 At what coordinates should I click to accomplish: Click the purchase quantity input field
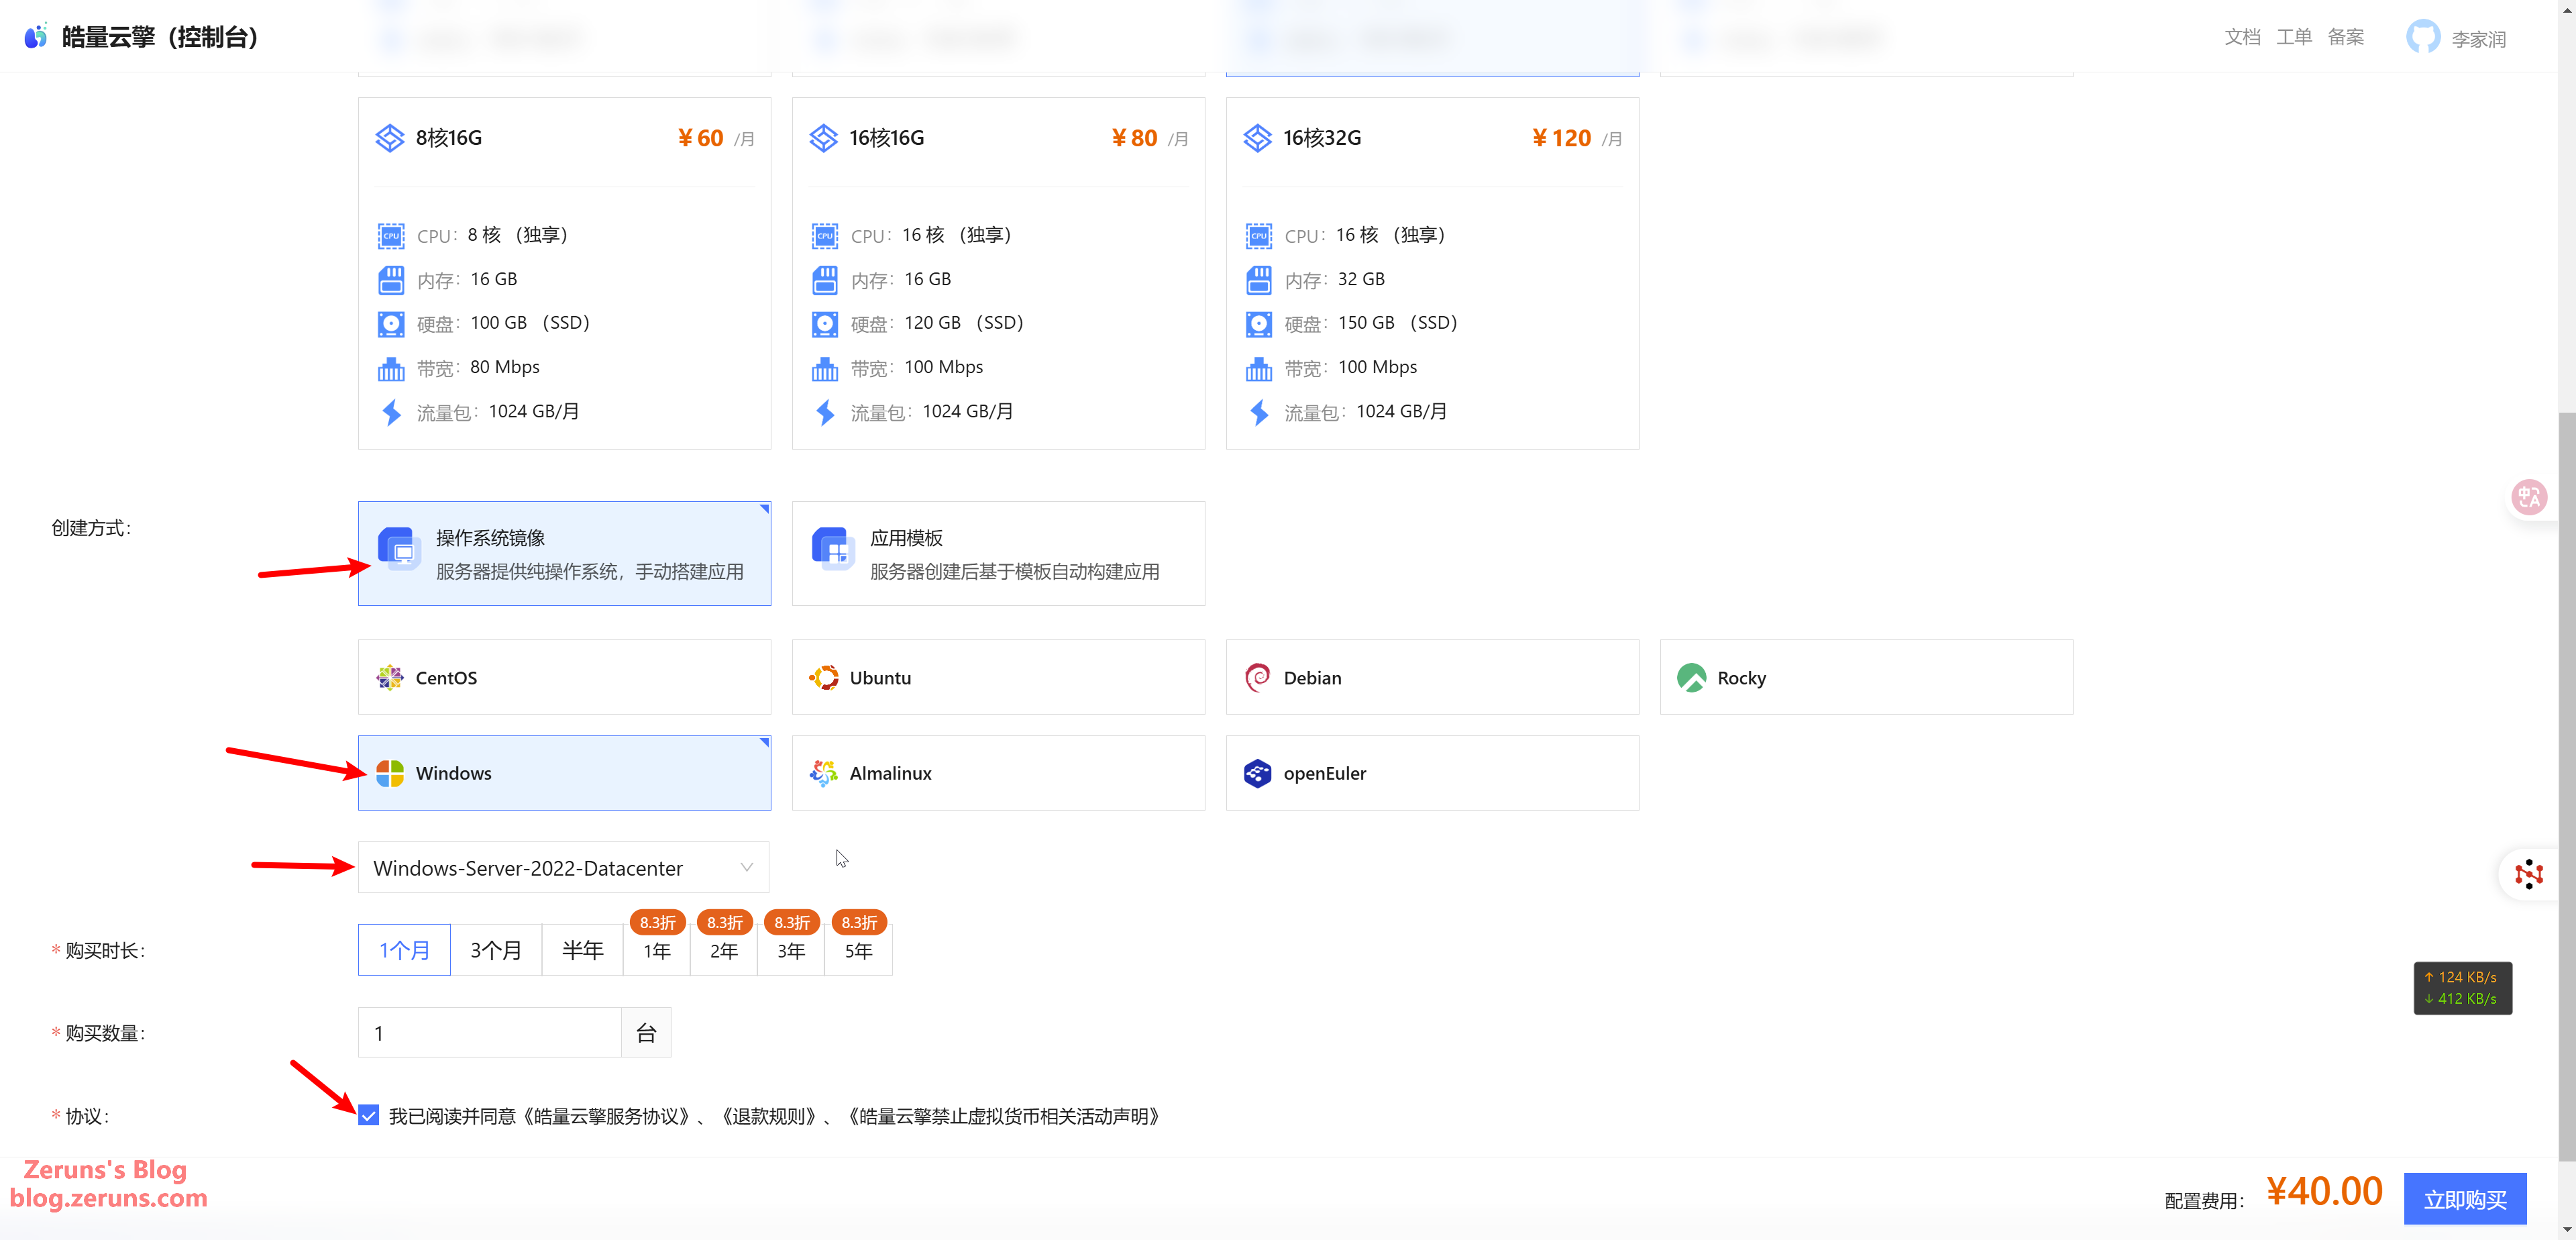click(489, 1032)
